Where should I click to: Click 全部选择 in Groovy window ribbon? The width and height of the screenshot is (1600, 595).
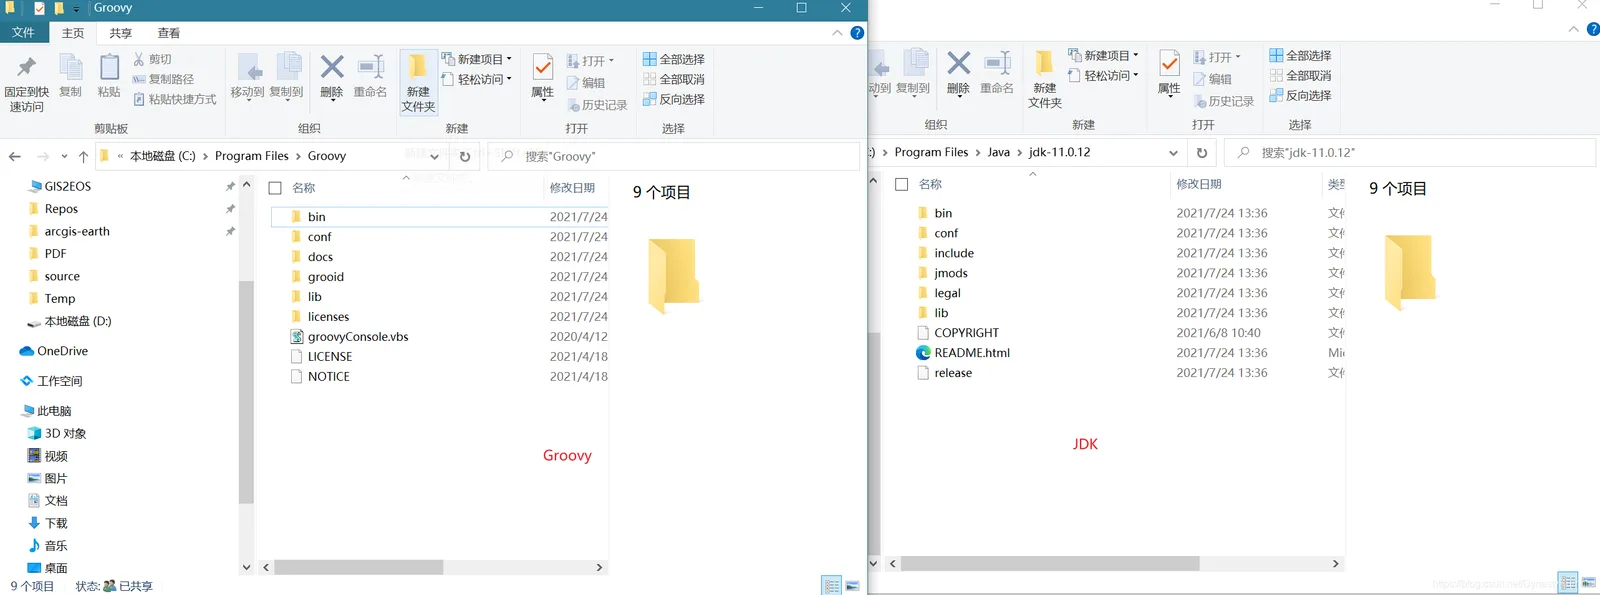[x=674, y=59]
